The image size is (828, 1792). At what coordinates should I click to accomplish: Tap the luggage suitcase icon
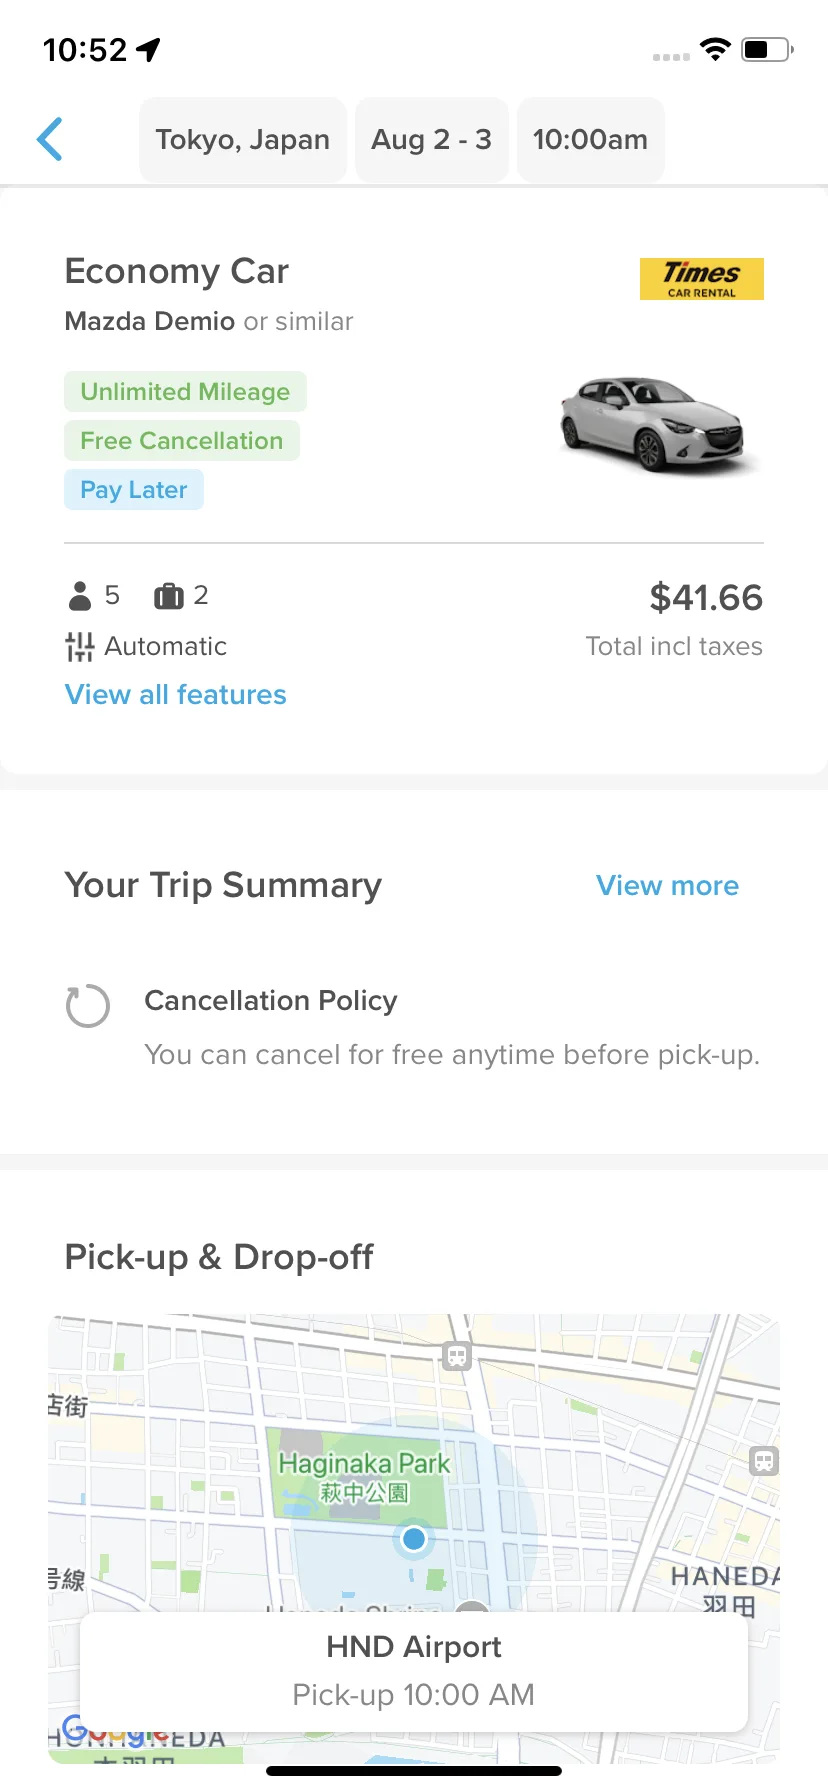click(x=169, y=596)
